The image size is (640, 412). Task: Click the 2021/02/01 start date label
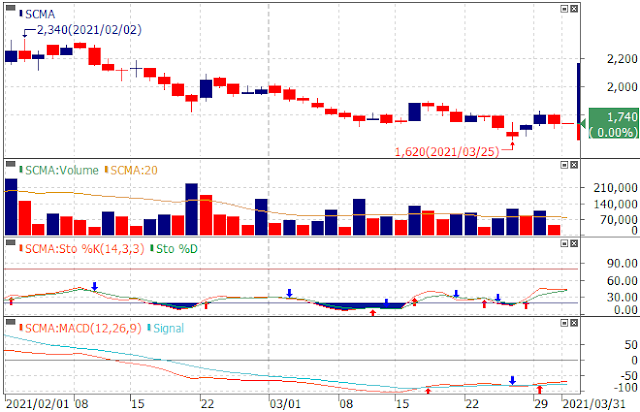[x=38, y=404]
